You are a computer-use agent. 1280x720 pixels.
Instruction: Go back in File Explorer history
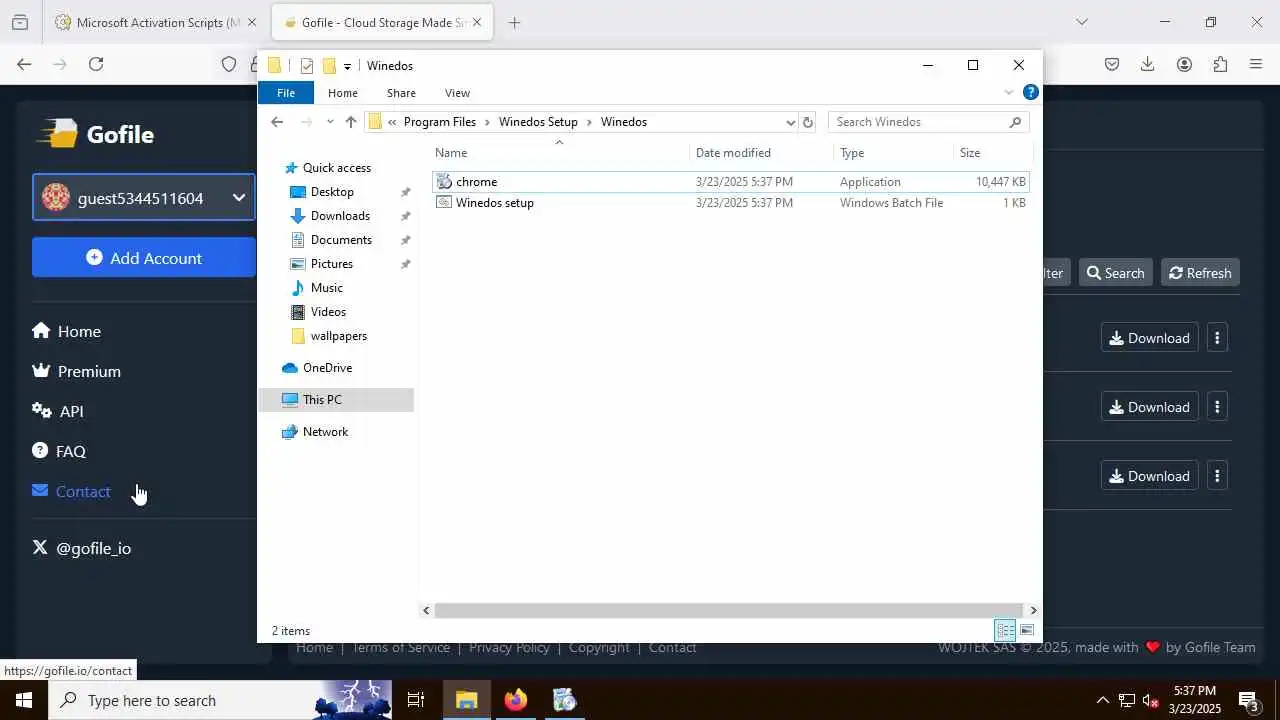click(277, 122)
